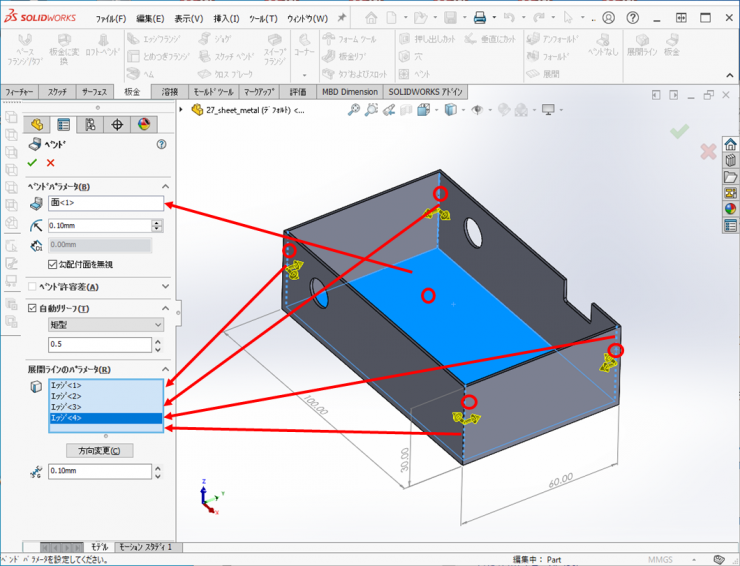The image size is (740, 566).
Task: Click the bend radius 0.10mm input field
Action: point(98,226)
